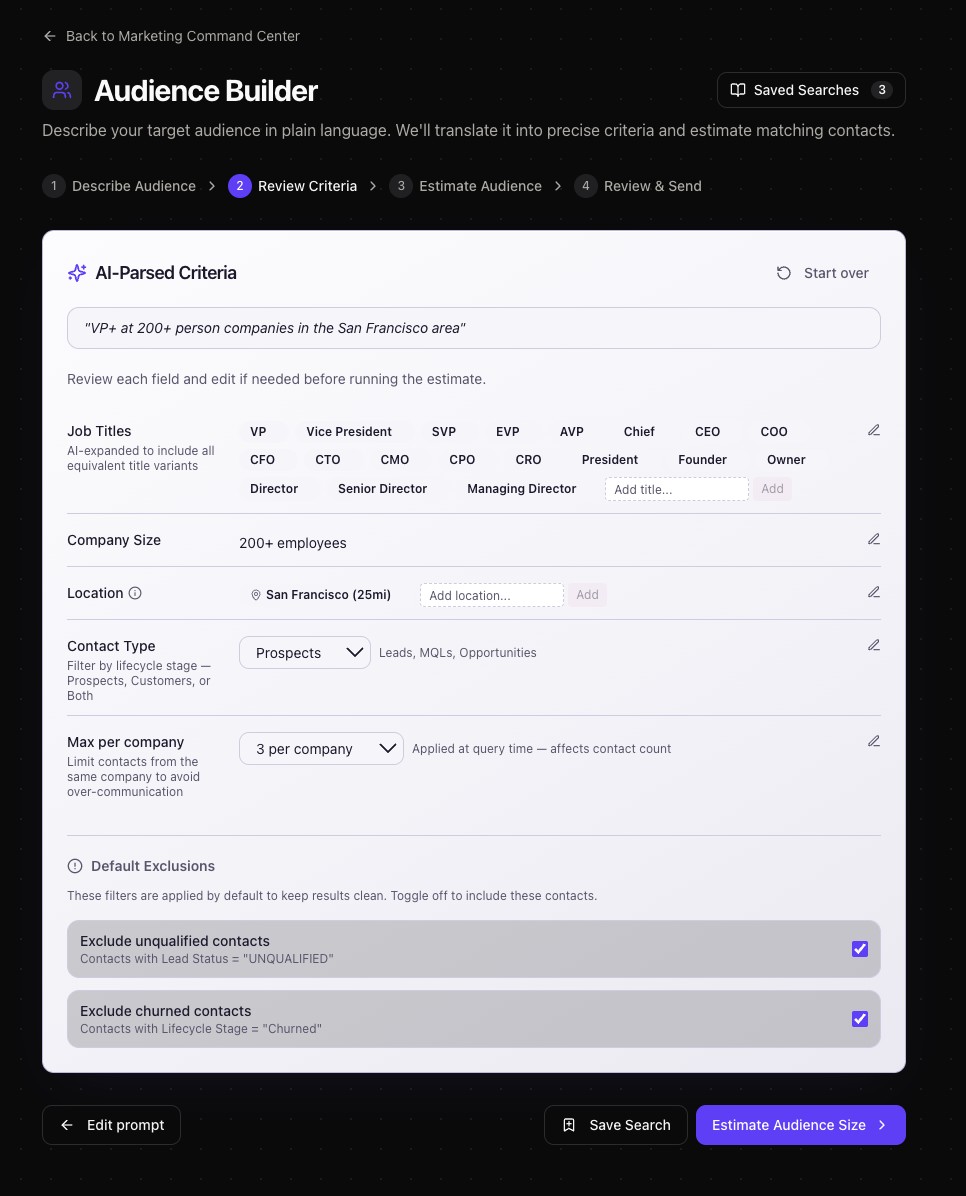Click the Save Search button
966x1196 pixels.
pos(616,1125)
